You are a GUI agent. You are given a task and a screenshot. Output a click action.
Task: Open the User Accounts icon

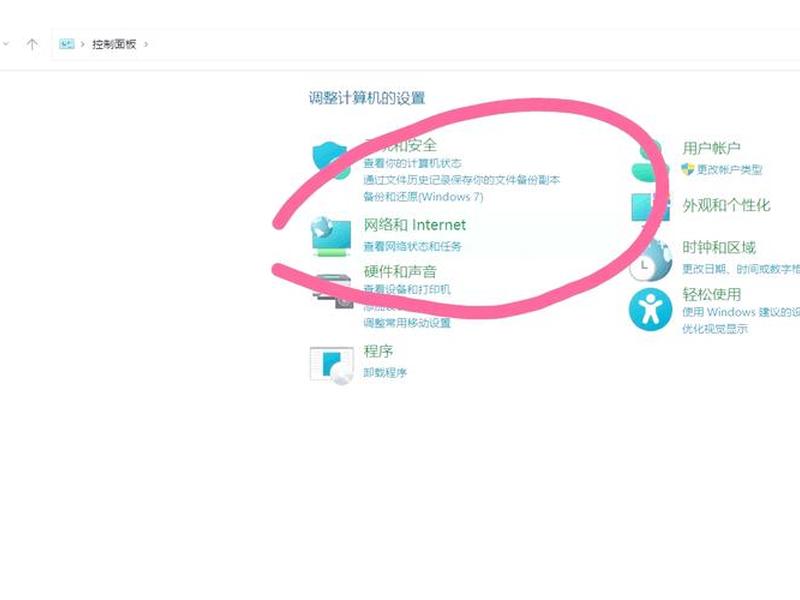tap(649, 160)
